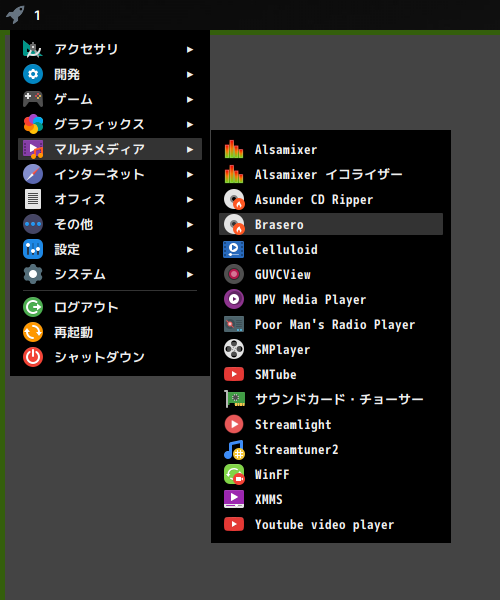Choose 再起動 to restart
Screen dimensions: 500x600
(x=110, y=332)
